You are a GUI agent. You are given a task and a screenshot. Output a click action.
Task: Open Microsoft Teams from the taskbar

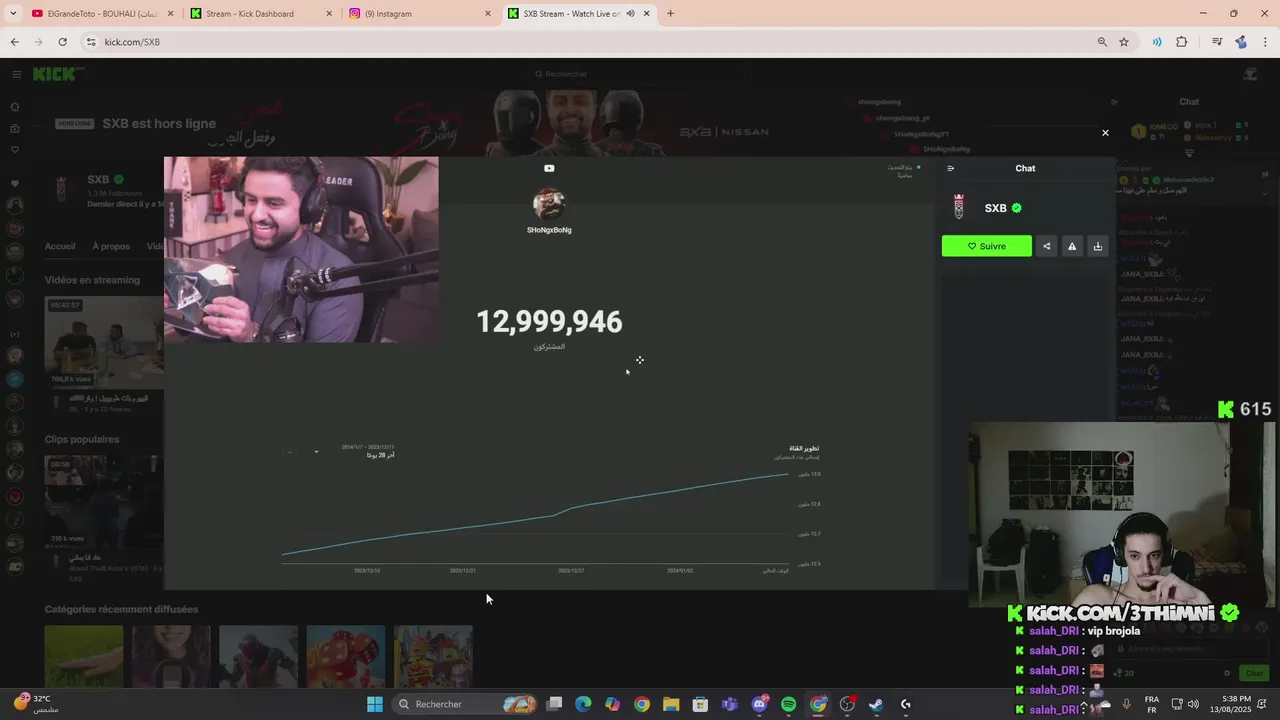tap(730, 704)
